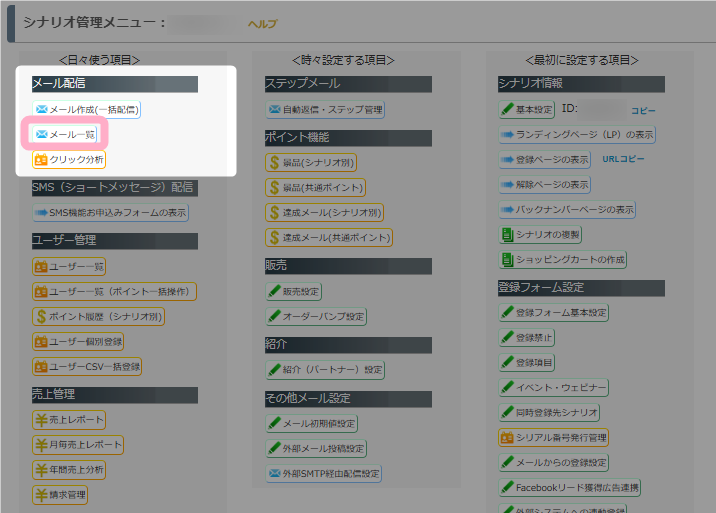The width and height of the screenshot is (716, 513).
Task: Click the URLコピー link
Action: click(623, 159)
